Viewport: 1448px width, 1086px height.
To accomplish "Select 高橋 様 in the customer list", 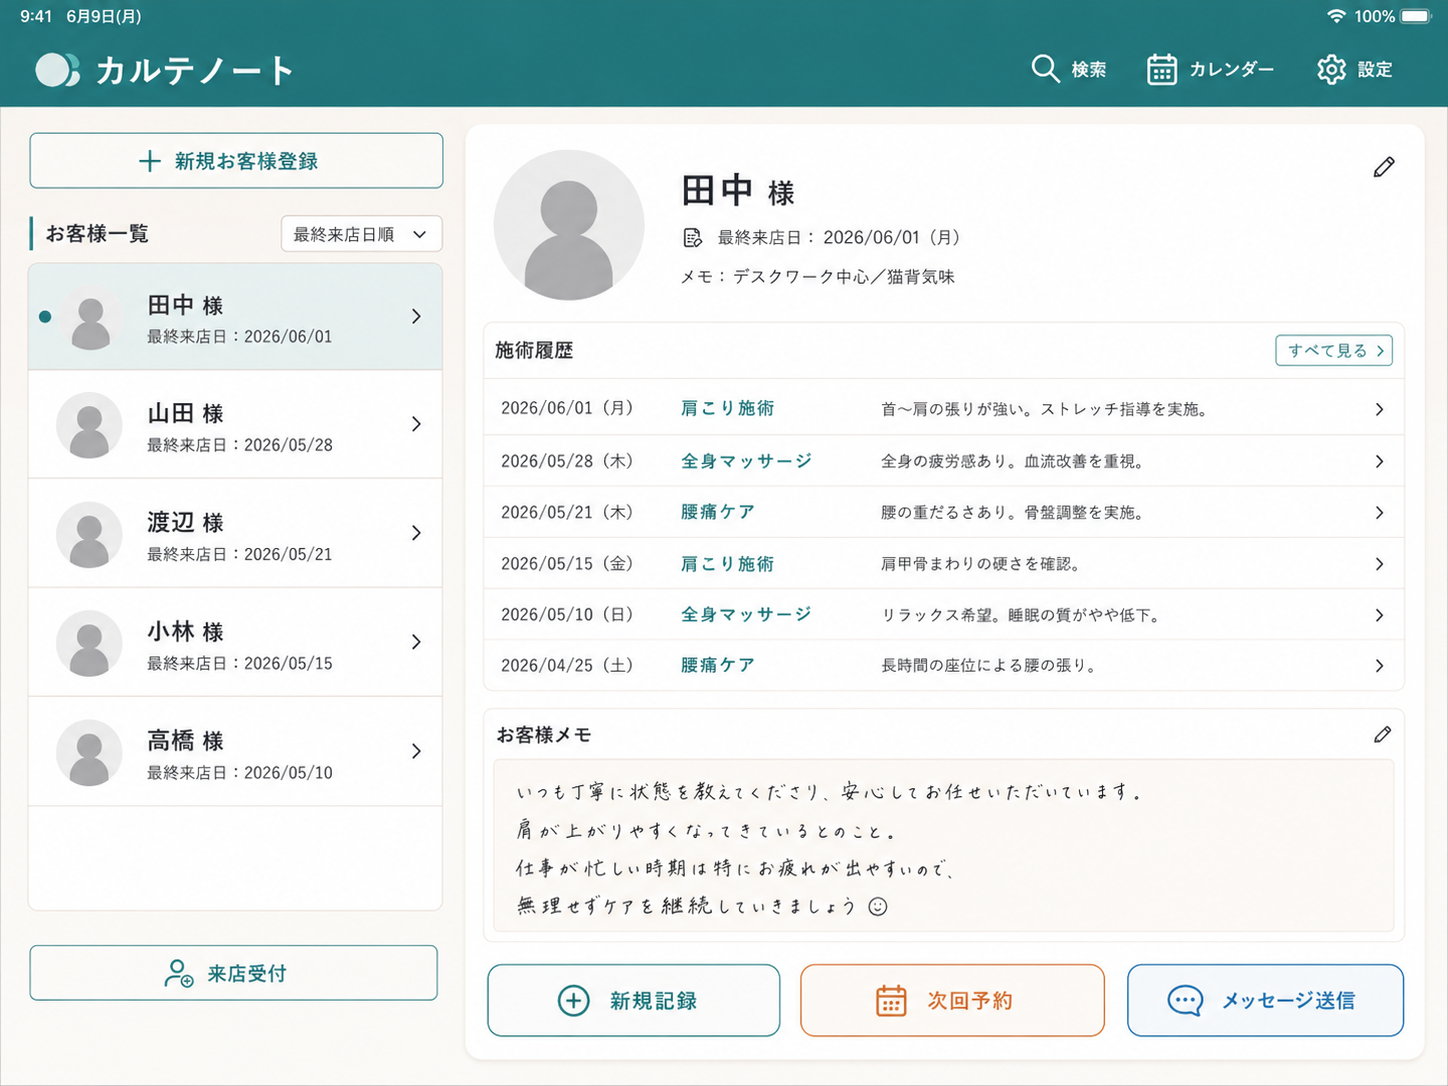I will [x=235, y=752].
